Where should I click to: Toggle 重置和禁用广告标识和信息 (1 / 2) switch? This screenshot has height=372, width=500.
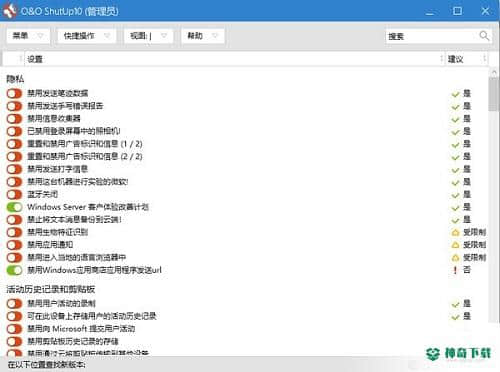click(x=14, y=144)
